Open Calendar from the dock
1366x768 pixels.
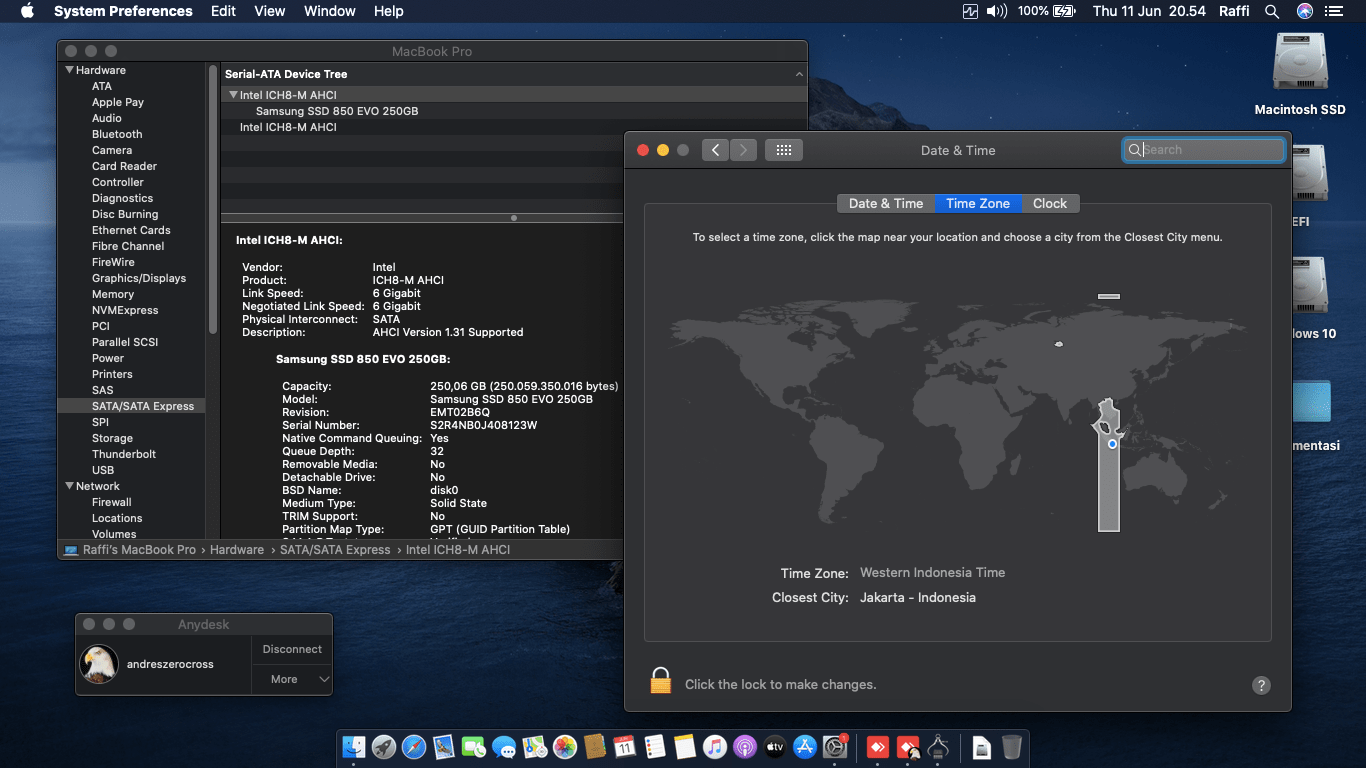tap(624, 746)
